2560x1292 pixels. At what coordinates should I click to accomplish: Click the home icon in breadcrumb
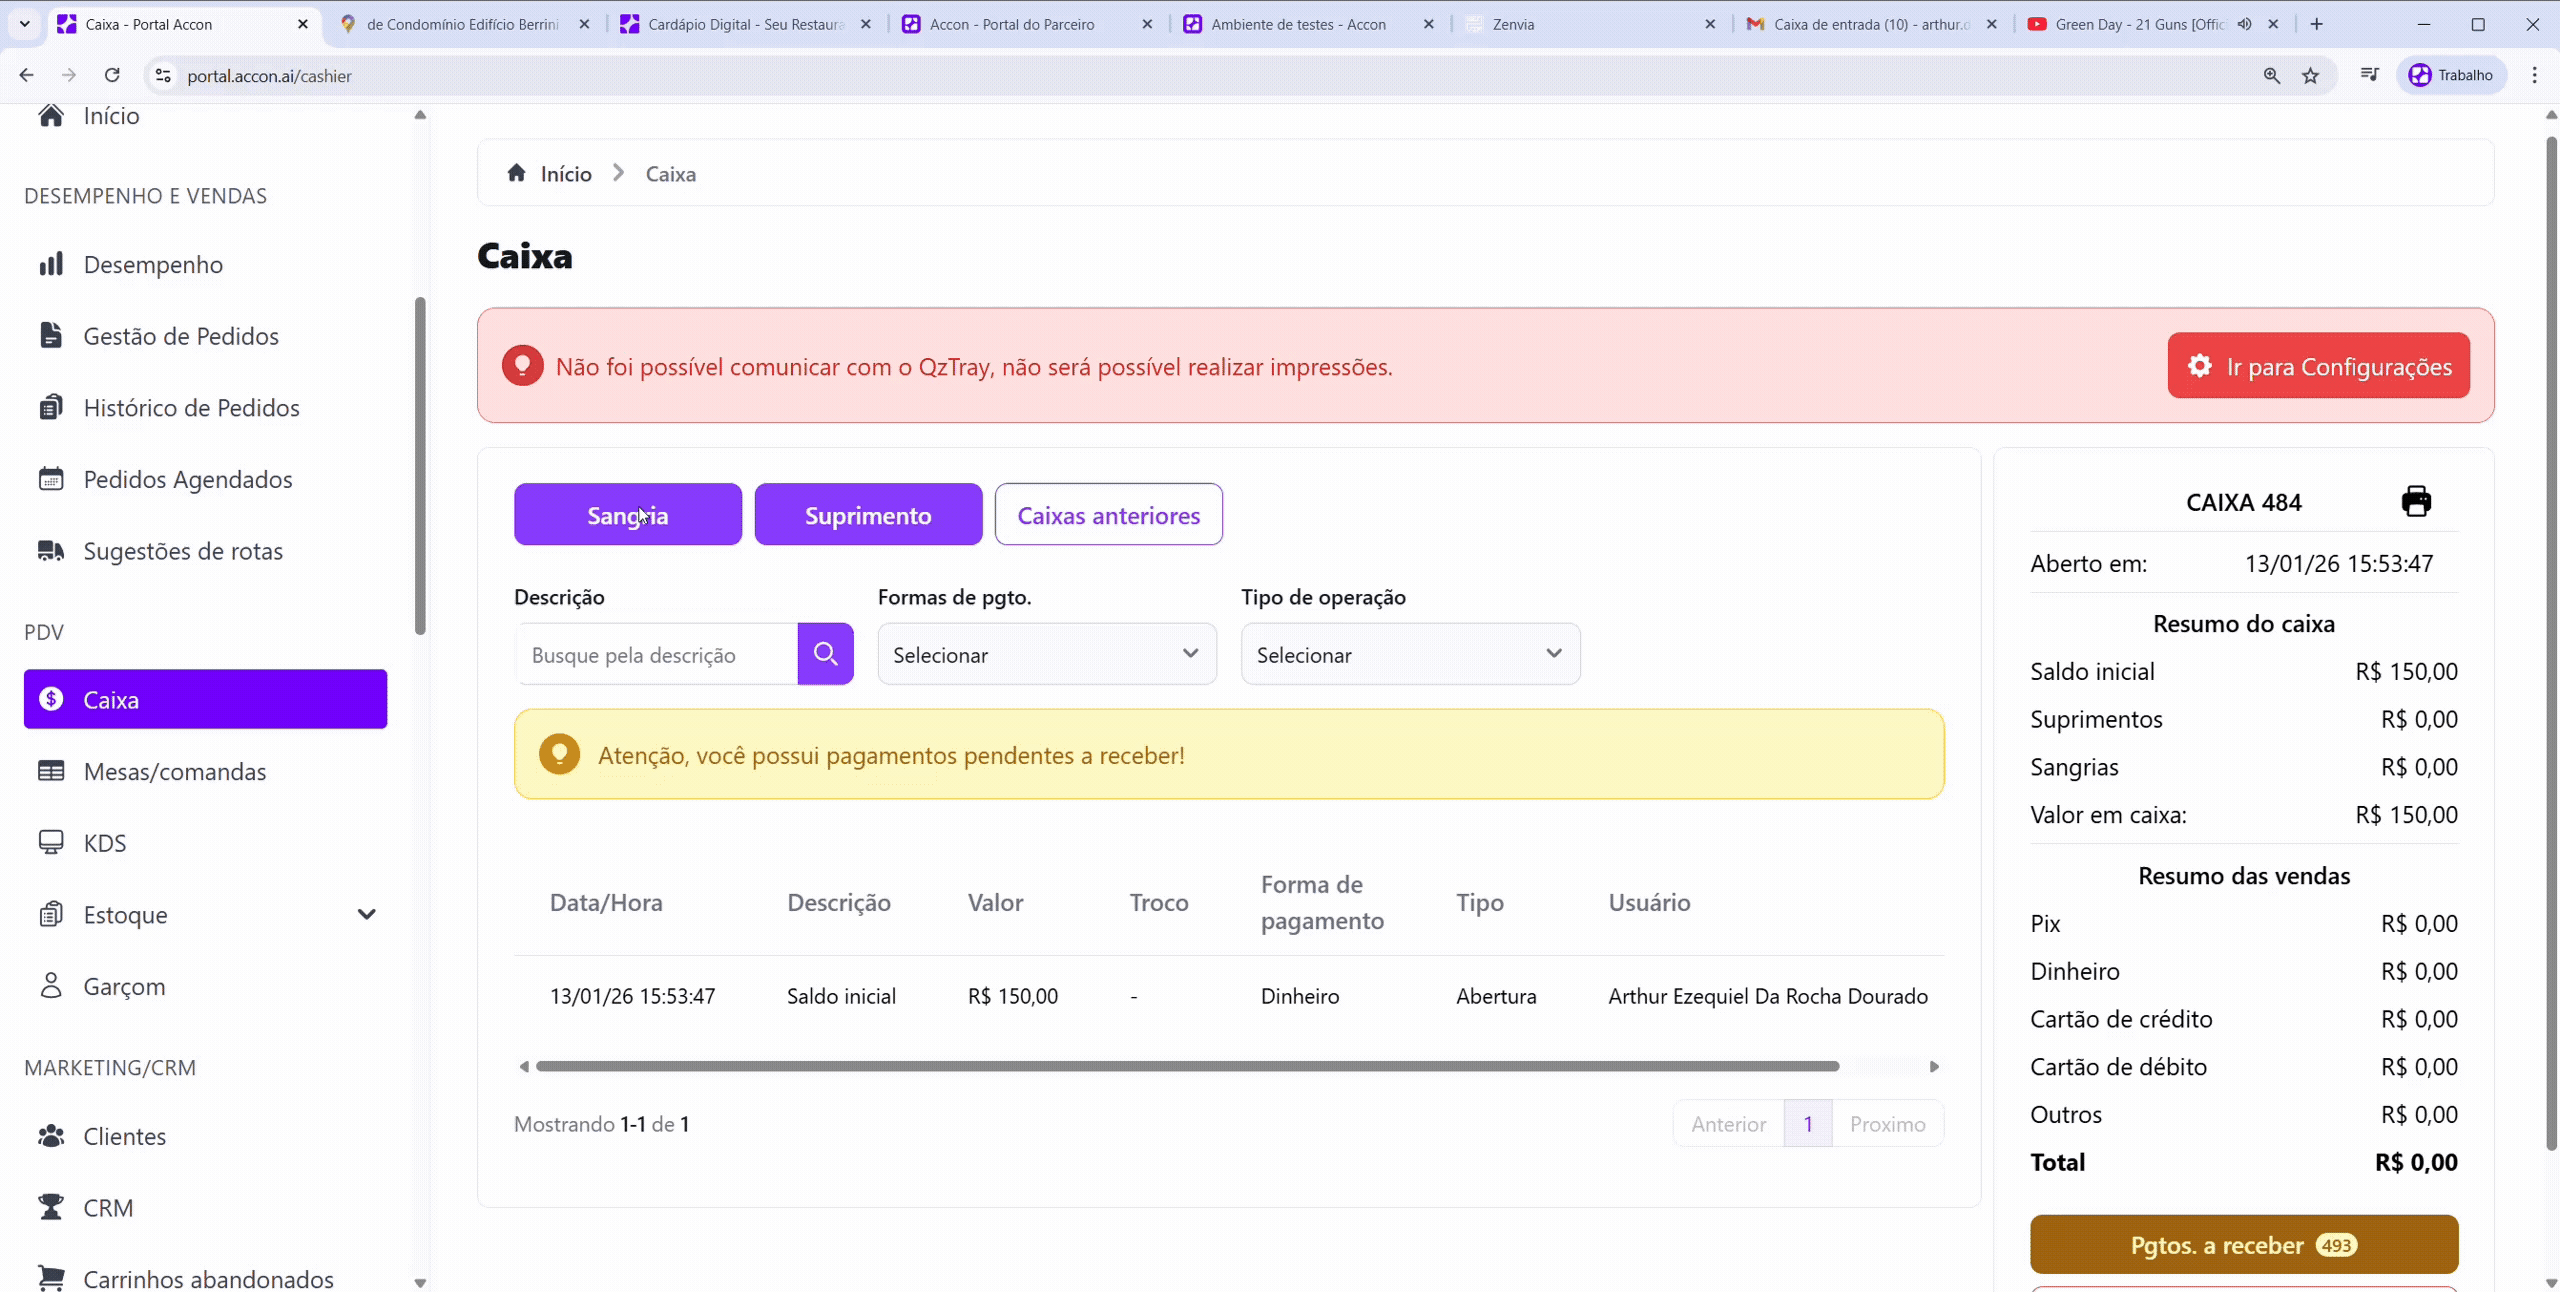[516, 173]
